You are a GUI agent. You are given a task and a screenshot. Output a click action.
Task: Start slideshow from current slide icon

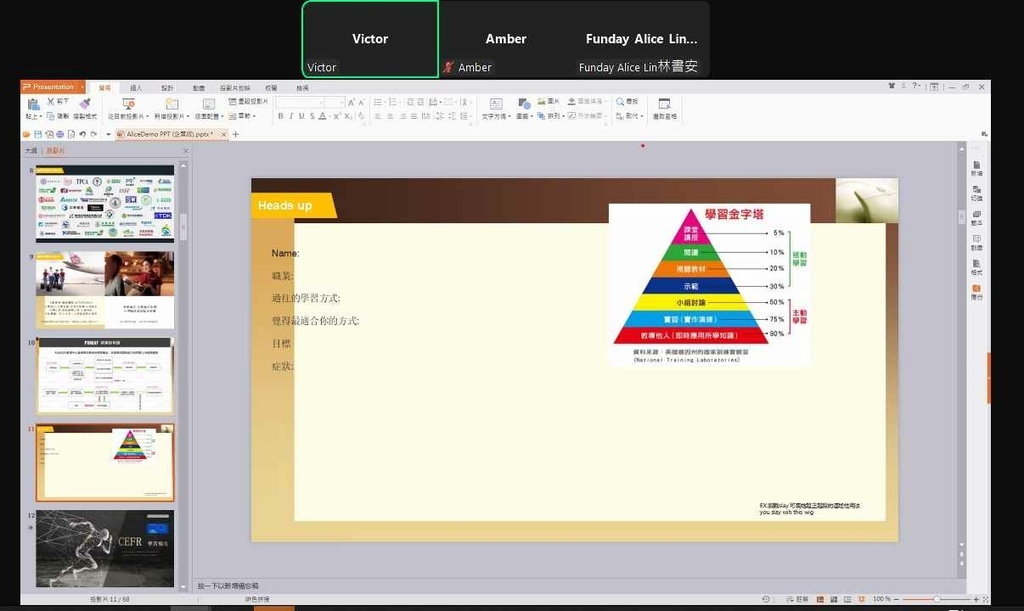pos(129,104)
